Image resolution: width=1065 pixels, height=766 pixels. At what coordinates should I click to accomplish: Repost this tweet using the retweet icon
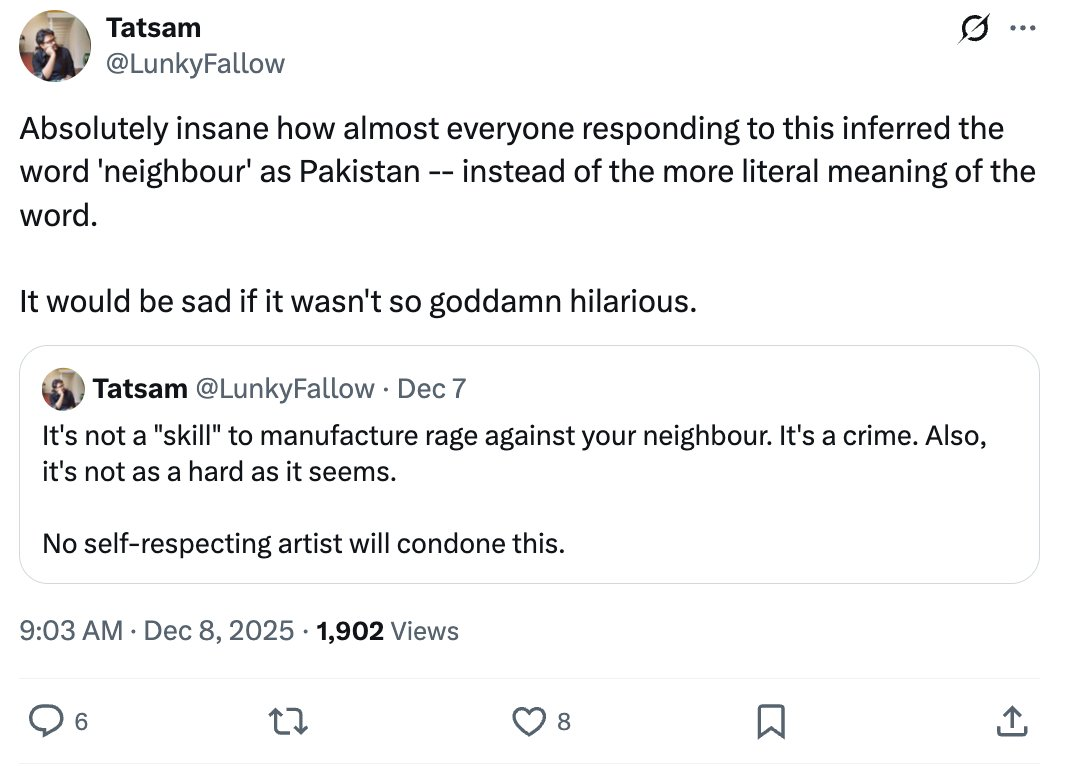(288, 720)
